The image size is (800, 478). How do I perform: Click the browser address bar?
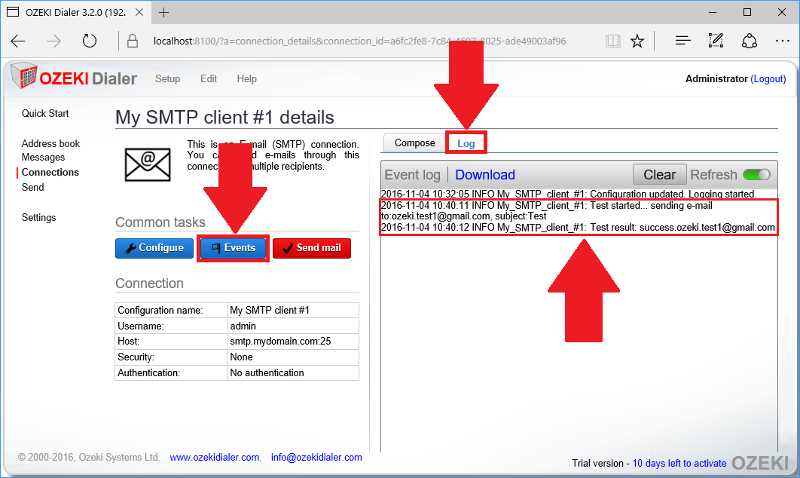pos(360,41)
